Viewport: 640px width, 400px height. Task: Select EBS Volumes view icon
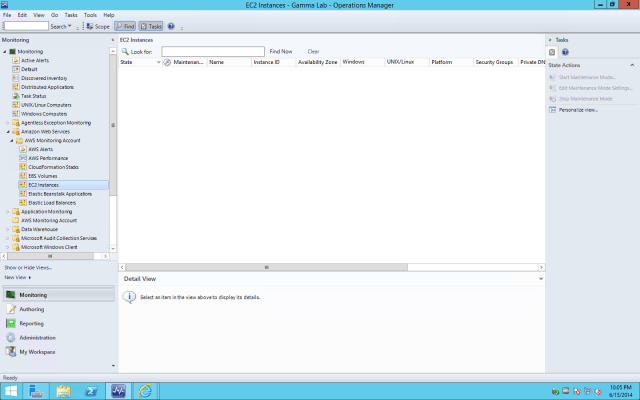[x=23, y=176]
